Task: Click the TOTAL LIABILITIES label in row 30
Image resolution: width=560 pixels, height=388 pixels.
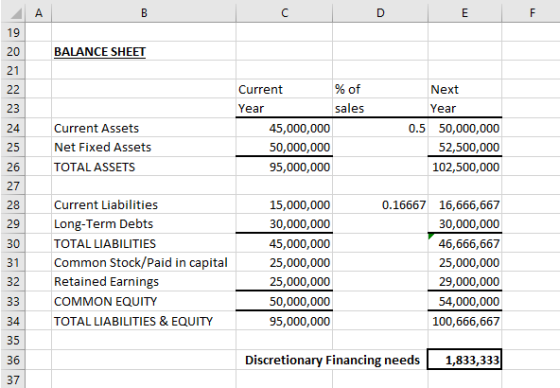Action: tap(105, 244)
